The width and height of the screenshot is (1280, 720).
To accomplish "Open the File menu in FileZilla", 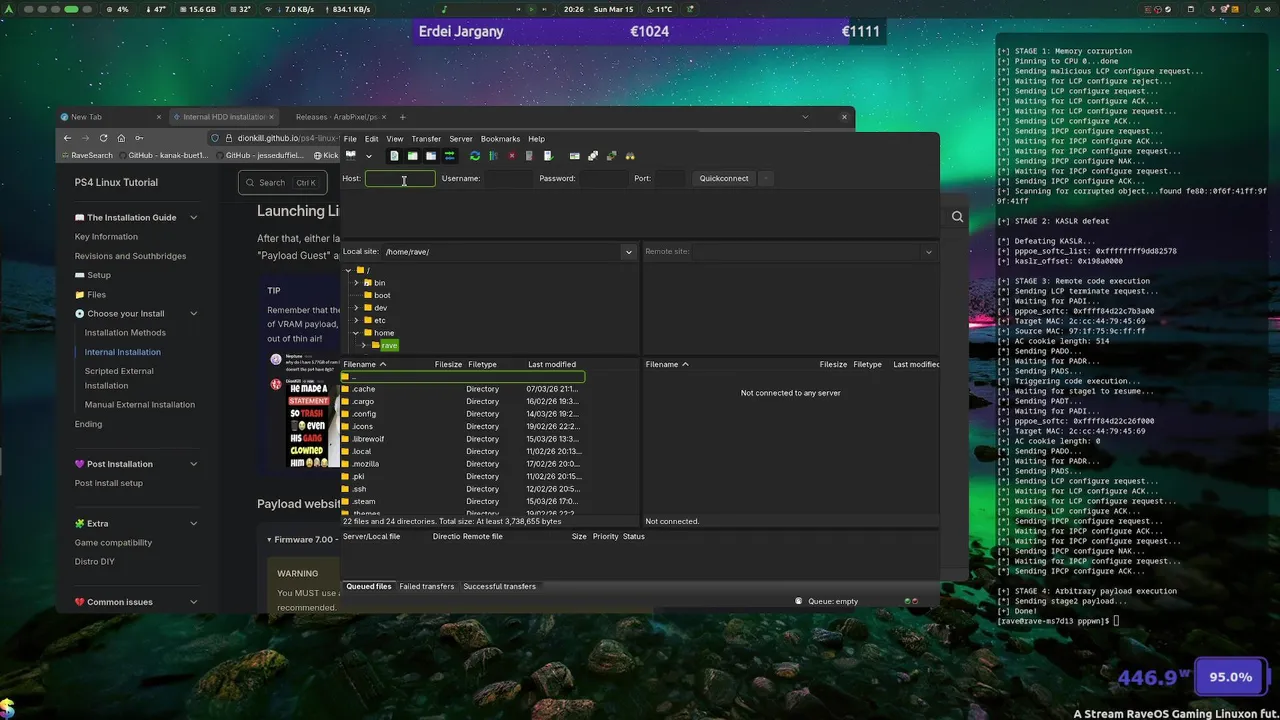I will click(350, 139).
